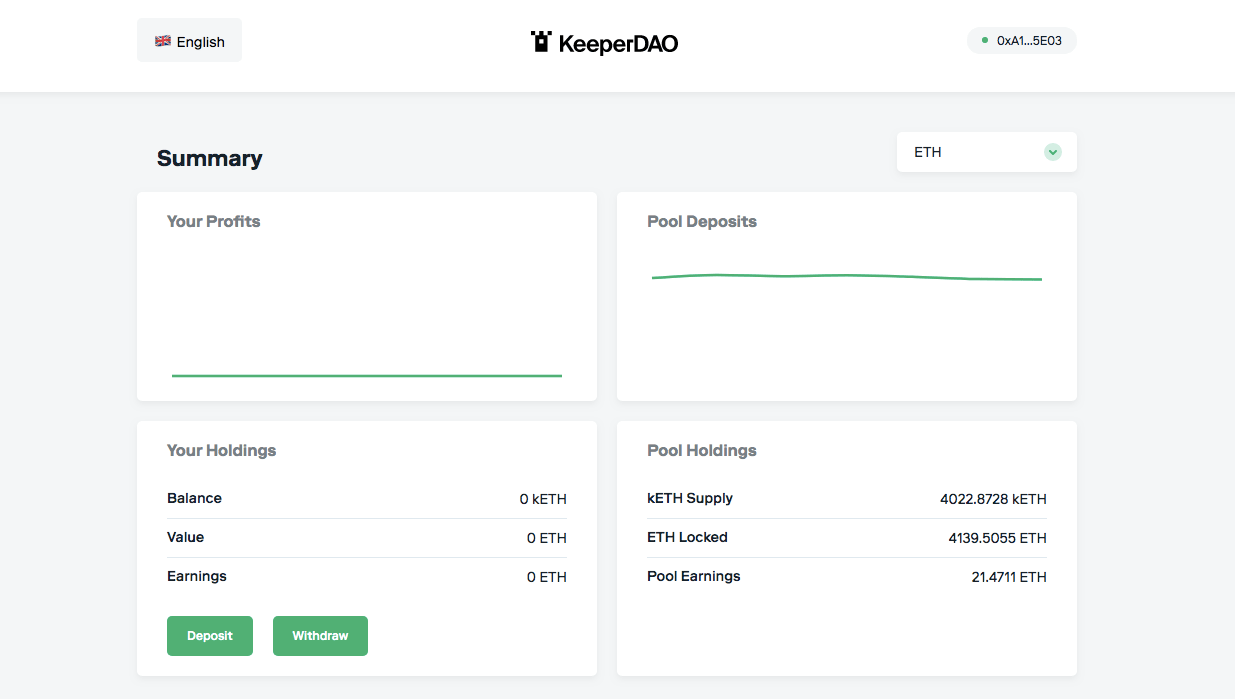The image size is (1235, 699).
Task: Click the Pool Deposits chart line
Action: [x=847, y=277]
